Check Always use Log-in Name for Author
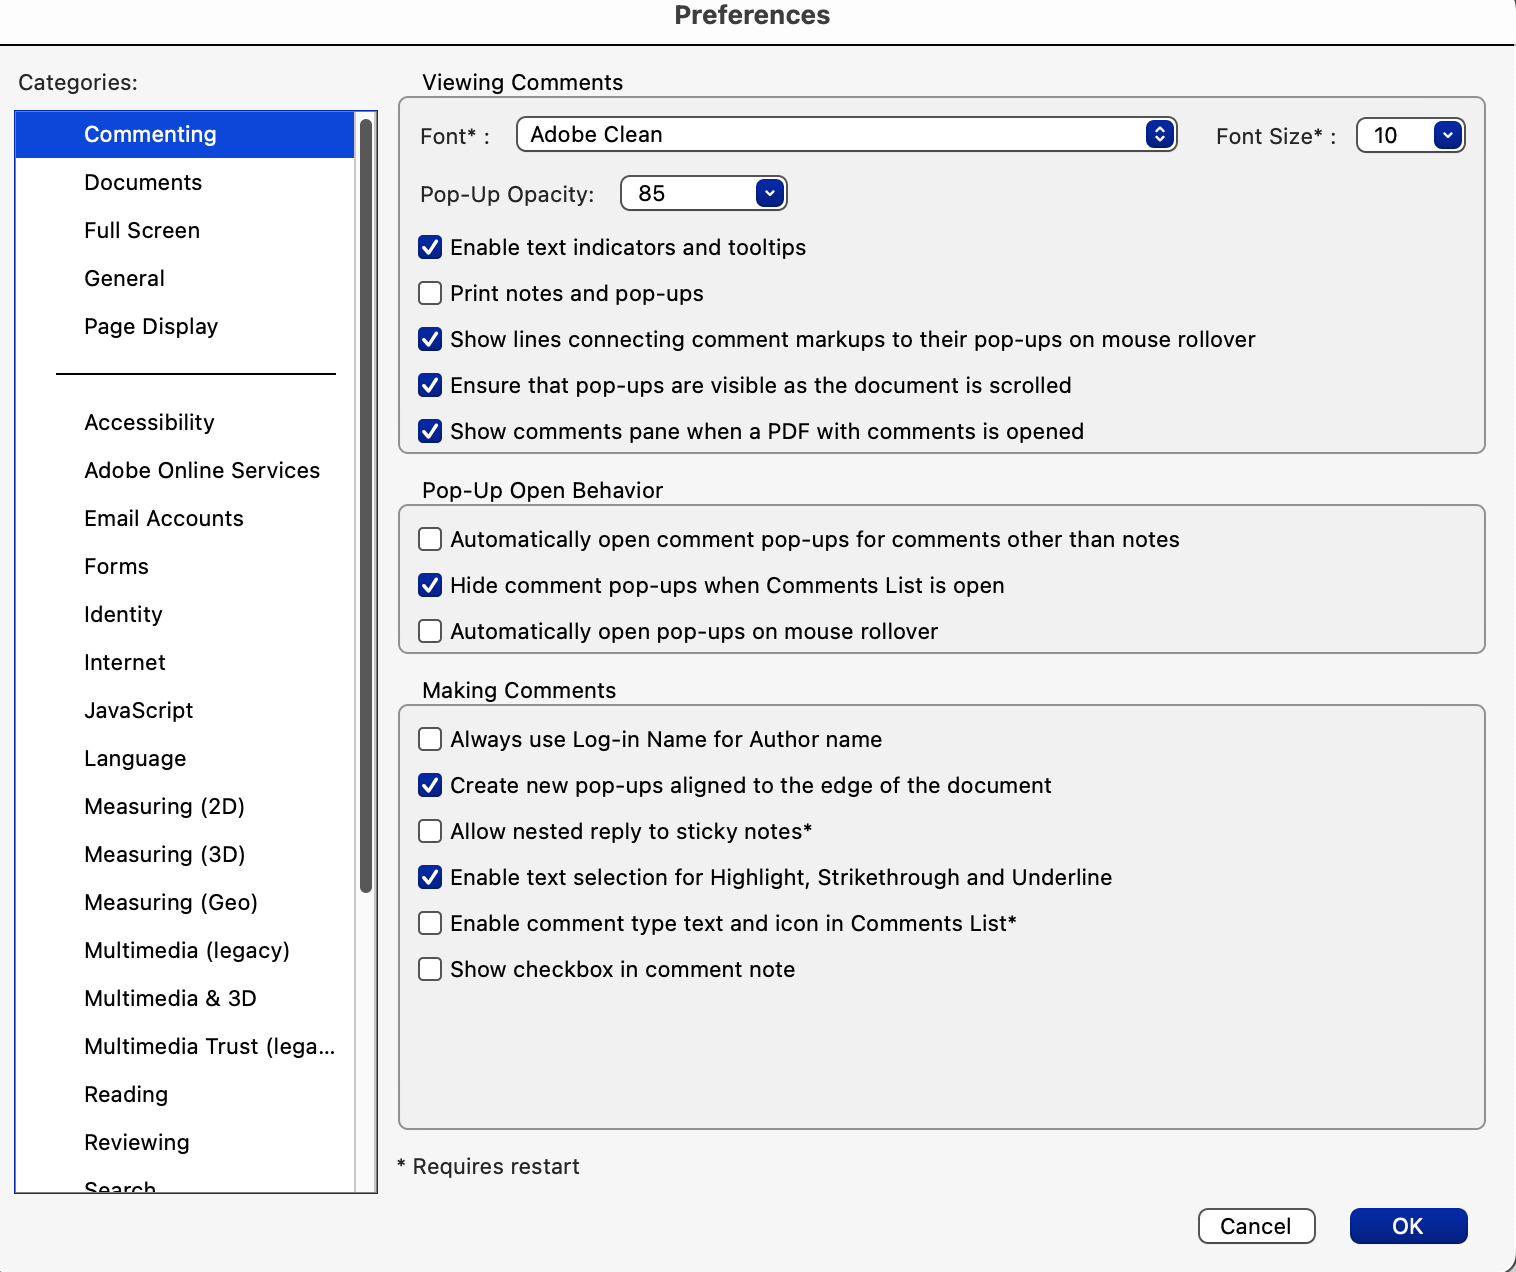Viewport: 1516px width, 1272px height. [430, 739]
